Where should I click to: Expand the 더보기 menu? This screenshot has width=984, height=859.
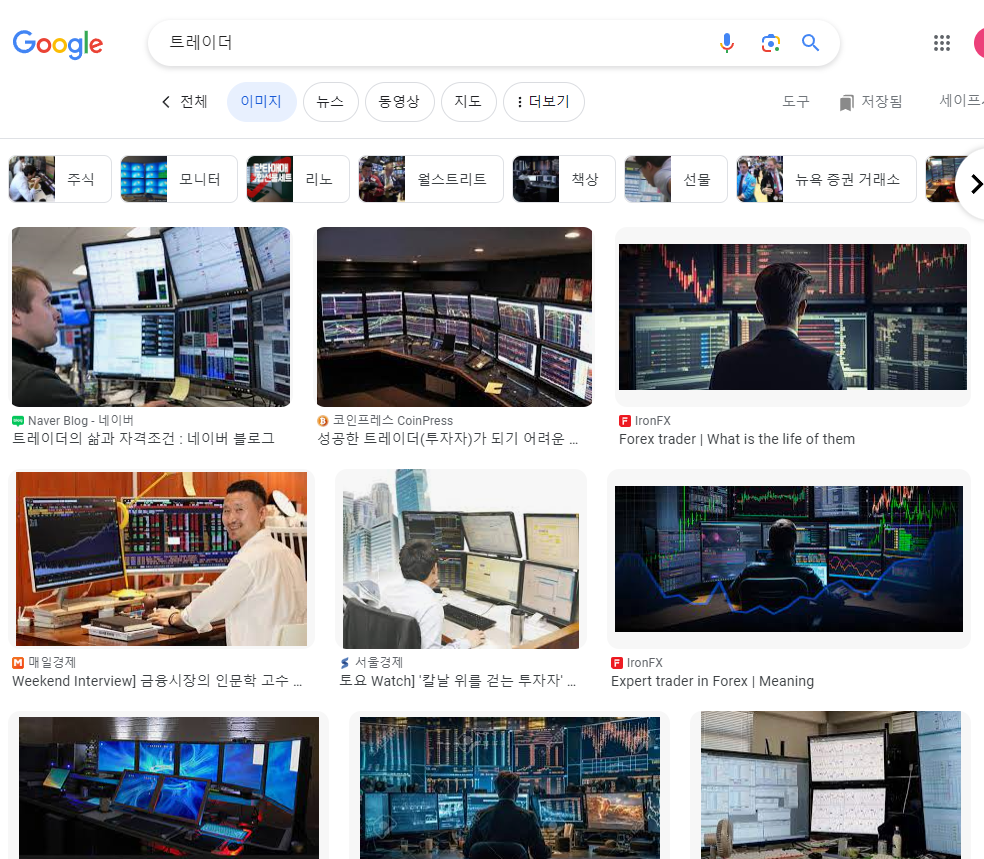click(543, 102)
